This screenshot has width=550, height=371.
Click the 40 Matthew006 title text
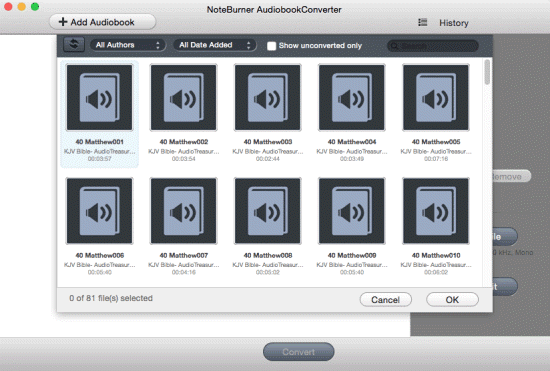click(100, 255)
